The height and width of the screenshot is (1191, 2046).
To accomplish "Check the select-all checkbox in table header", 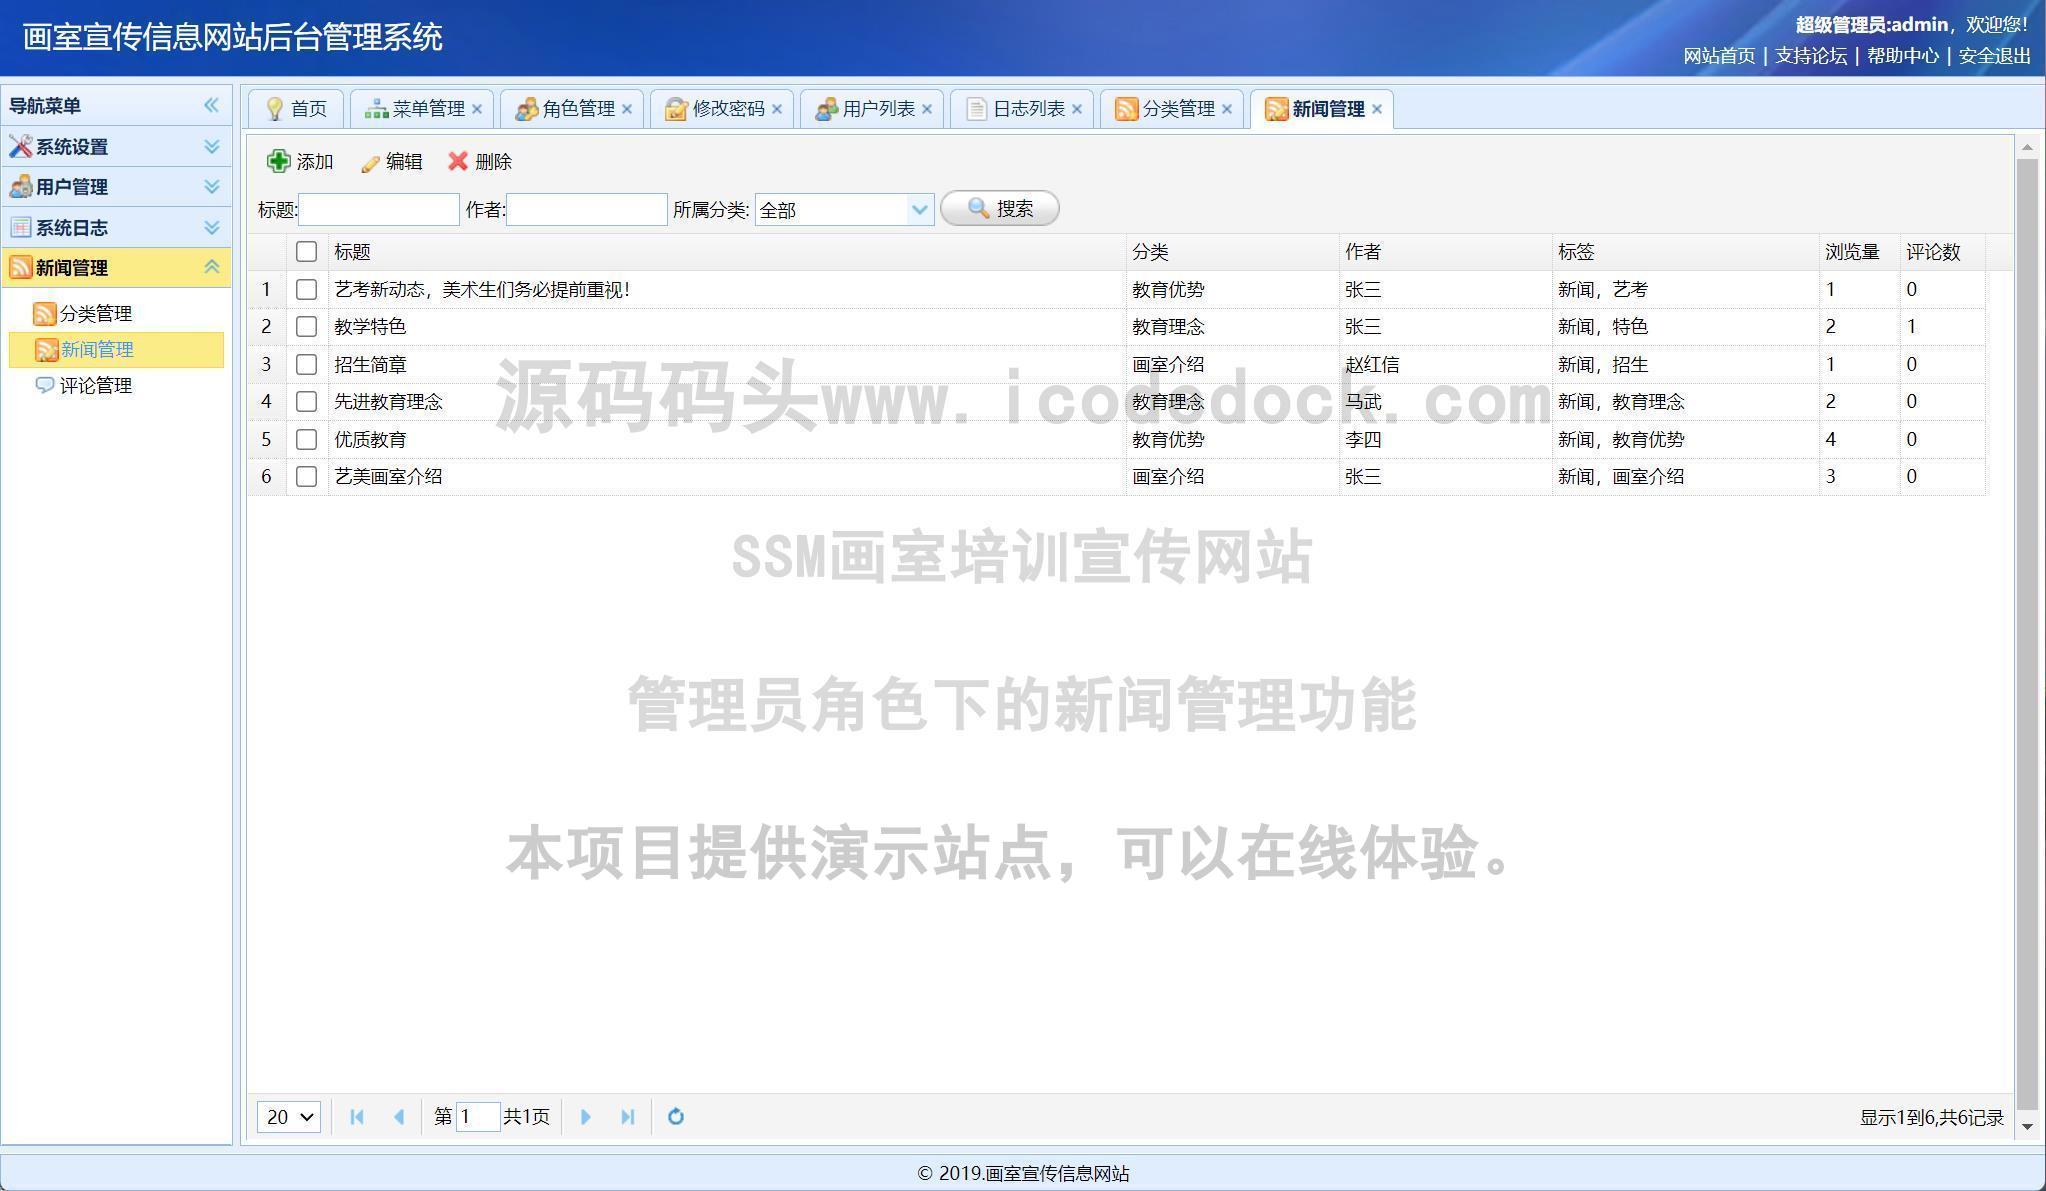I will point(307,251).
